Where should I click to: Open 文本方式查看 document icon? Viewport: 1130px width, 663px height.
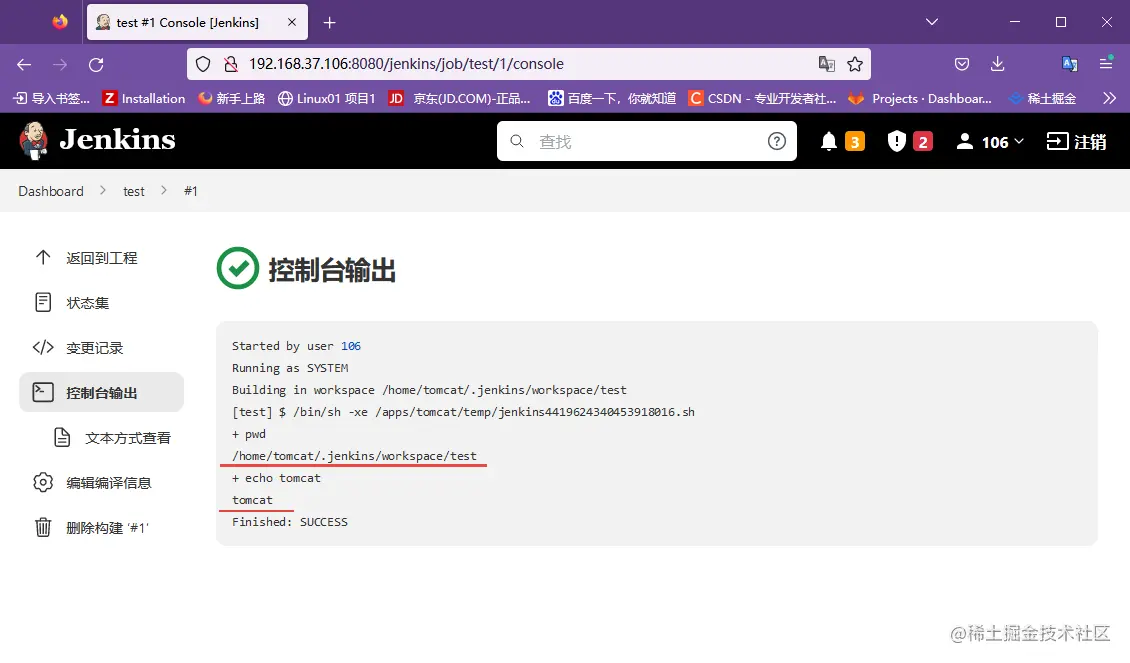(x=63, y=437)
